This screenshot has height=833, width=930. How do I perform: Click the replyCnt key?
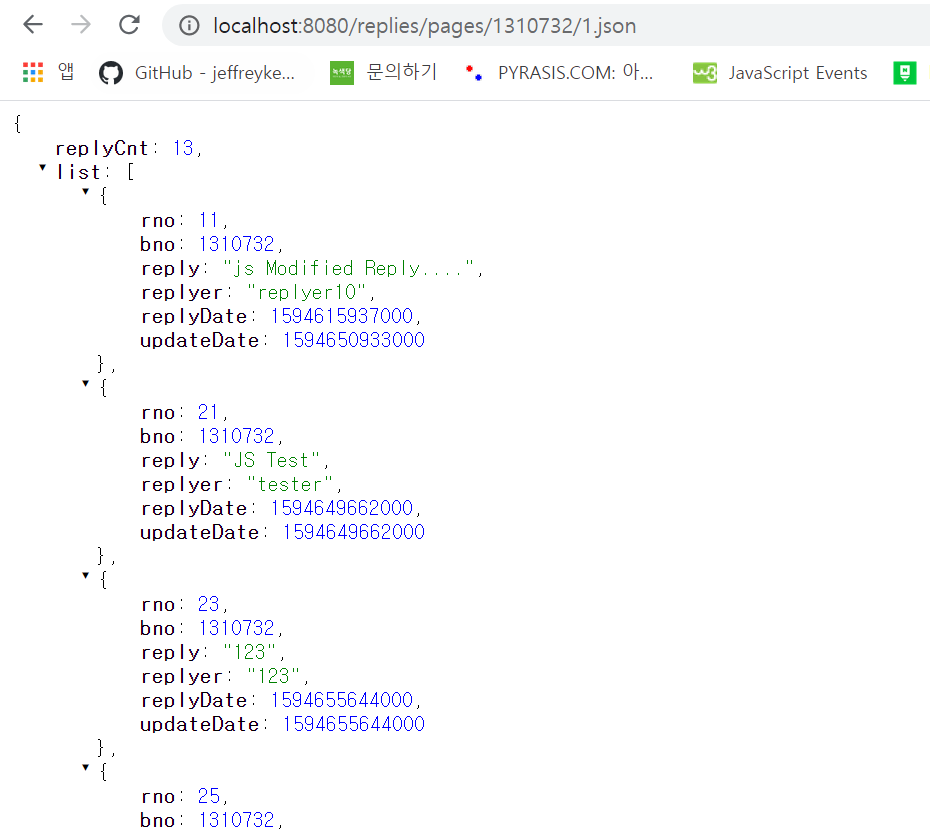point(101,148)
